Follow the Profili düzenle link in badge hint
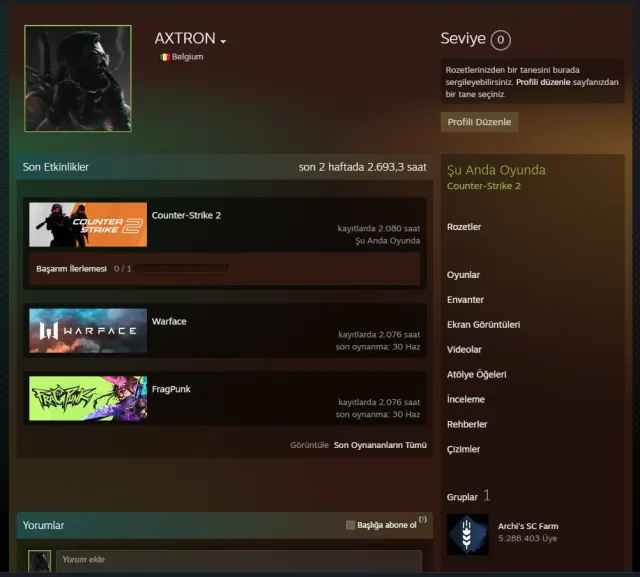The image size is (640, 577). coord(543,82)
